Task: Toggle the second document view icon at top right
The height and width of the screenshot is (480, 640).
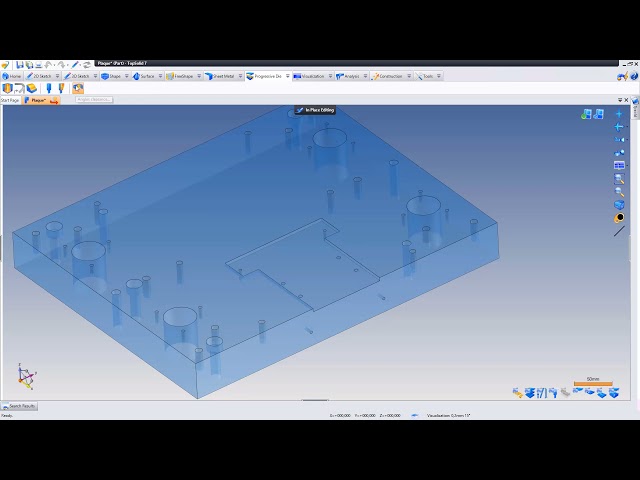Action: pos(599,114)
